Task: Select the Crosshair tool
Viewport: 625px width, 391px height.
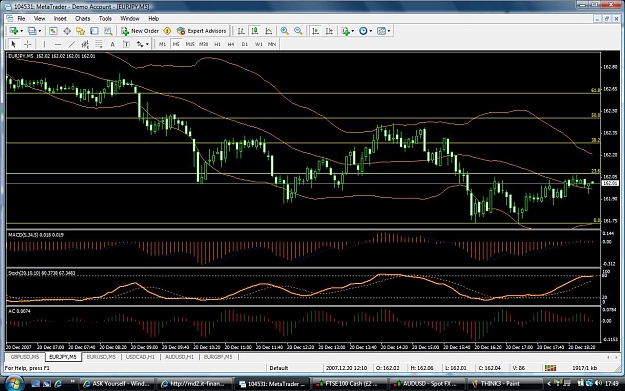Action: point(28,44)
